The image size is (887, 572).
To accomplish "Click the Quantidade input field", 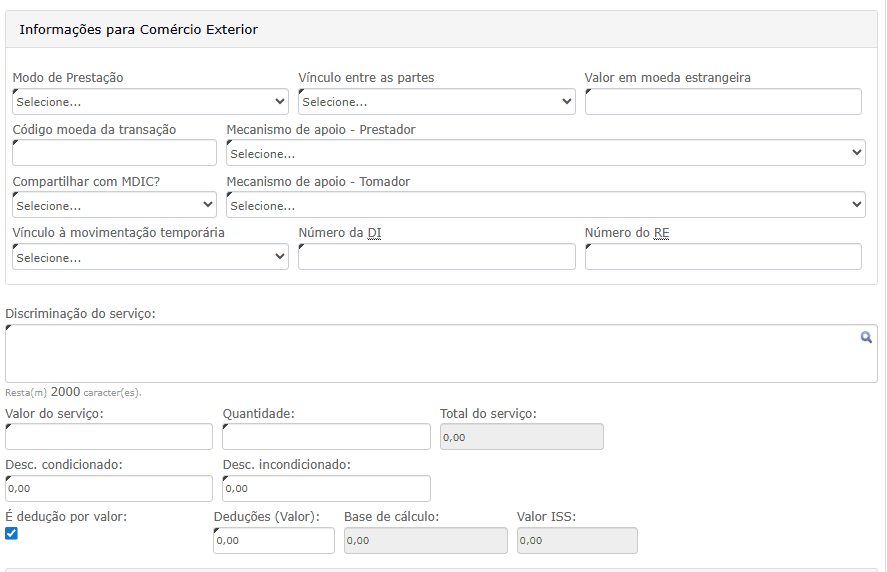I will click(x=326, y=437).
